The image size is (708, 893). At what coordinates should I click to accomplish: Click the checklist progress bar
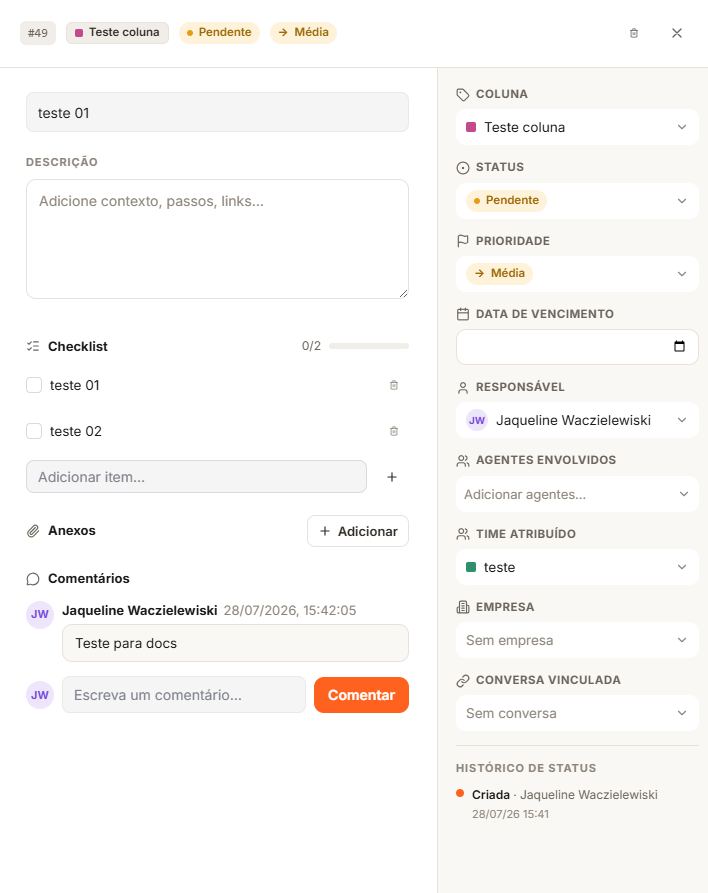[x=369, y=346]
